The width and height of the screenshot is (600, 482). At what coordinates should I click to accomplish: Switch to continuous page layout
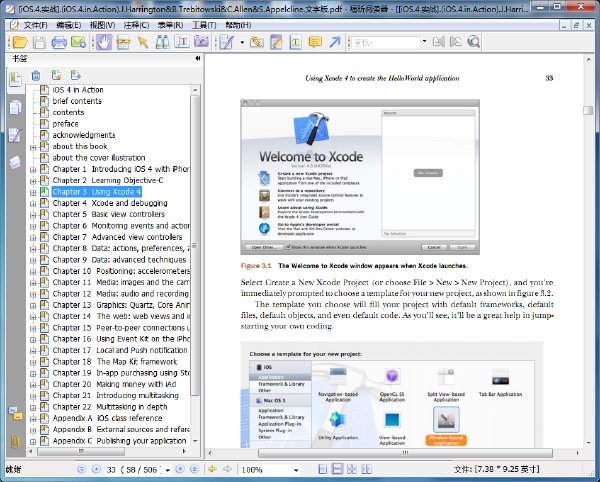pos(337,469)
